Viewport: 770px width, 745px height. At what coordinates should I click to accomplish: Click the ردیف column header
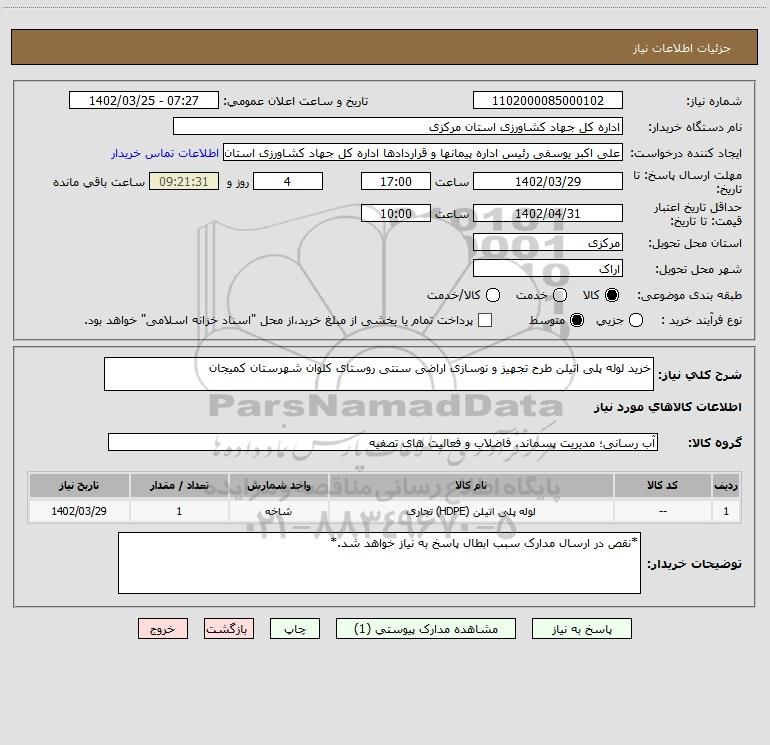pyautogui.click(x=726, y=485)
